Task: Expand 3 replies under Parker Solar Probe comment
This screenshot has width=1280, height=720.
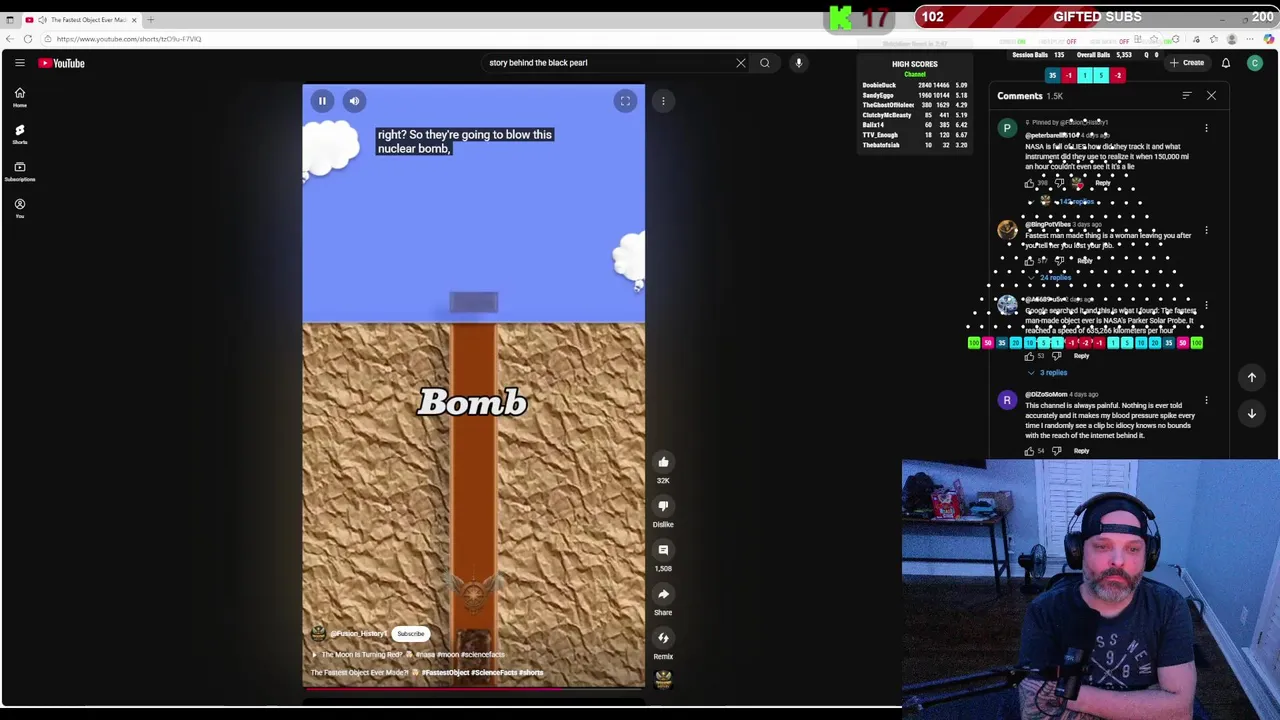Action: [1047, 372]
